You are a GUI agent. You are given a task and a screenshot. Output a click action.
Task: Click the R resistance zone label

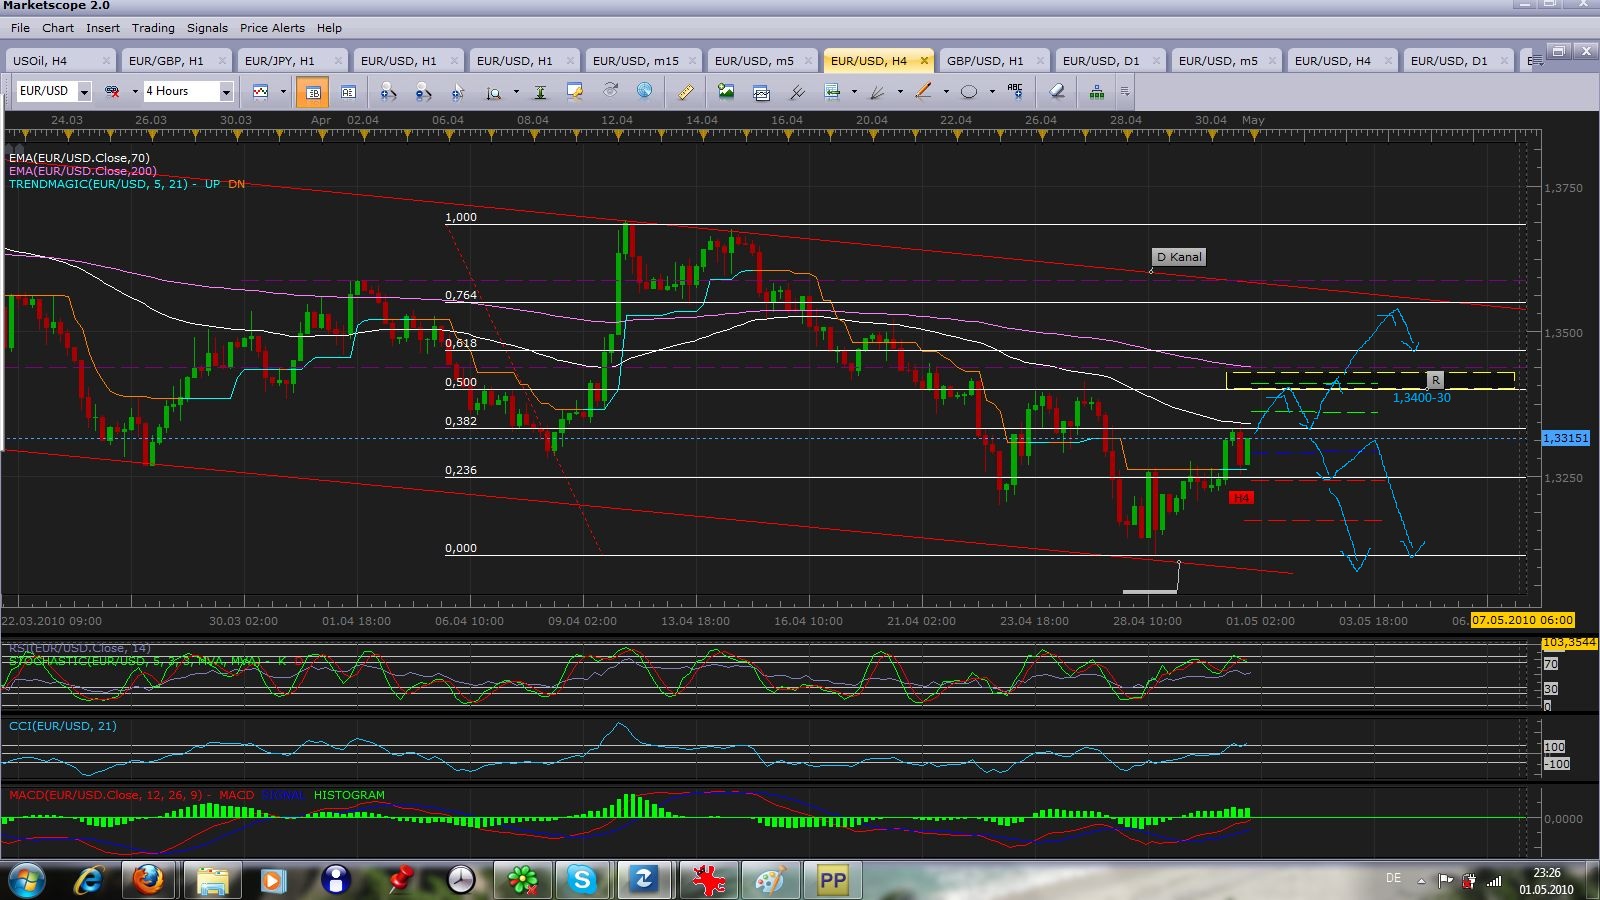pos(1435,380)
